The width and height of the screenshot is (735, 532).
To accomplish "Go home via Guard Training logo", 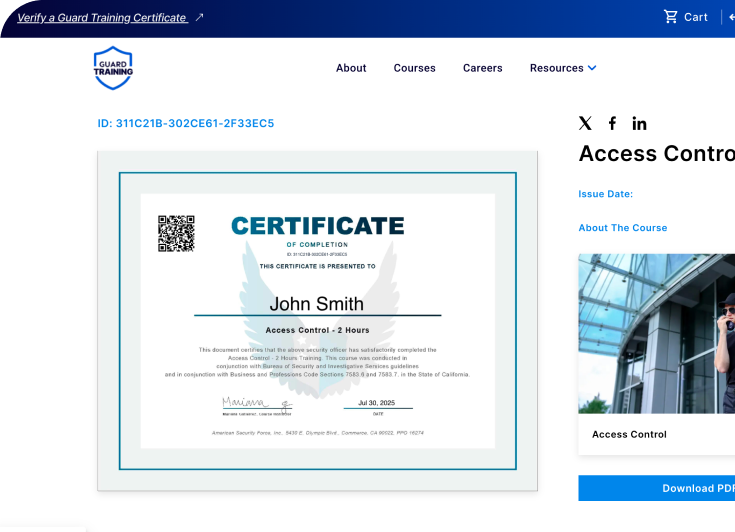I will pyautogui.click(x=113, y=68).
